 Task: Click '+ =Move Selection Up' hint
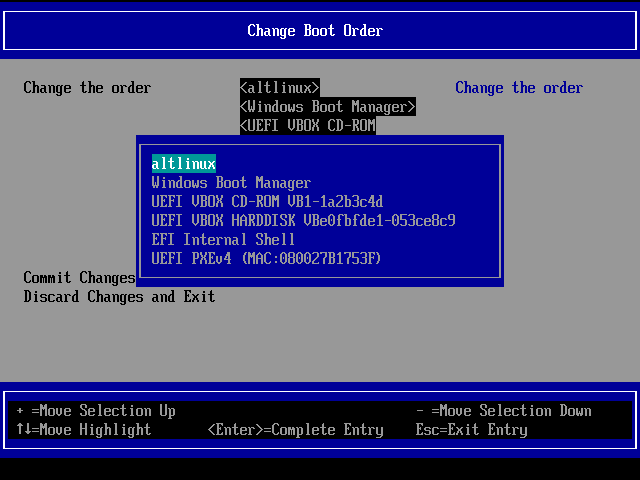click(x=96, y=411)
